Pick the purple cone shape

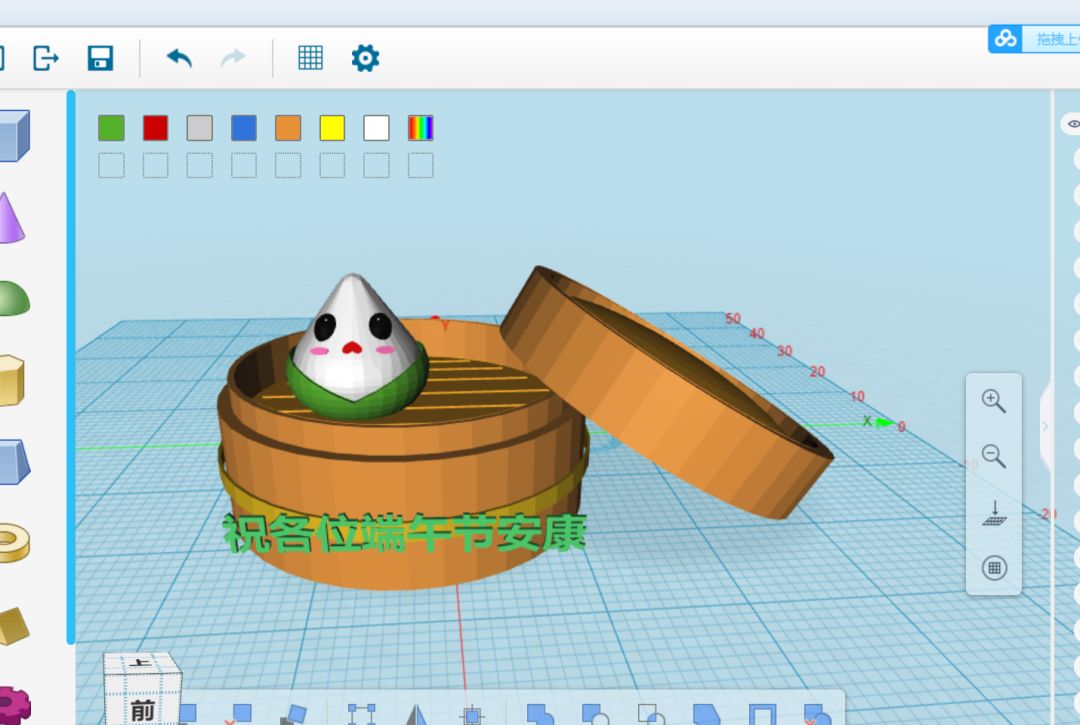(10, 218)
